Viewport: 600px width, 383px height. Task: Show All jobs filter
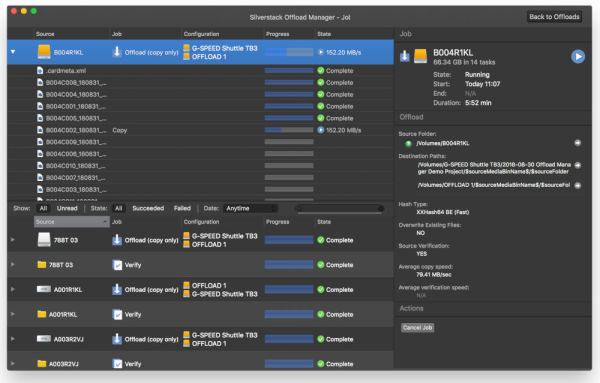tap(43, 208)
